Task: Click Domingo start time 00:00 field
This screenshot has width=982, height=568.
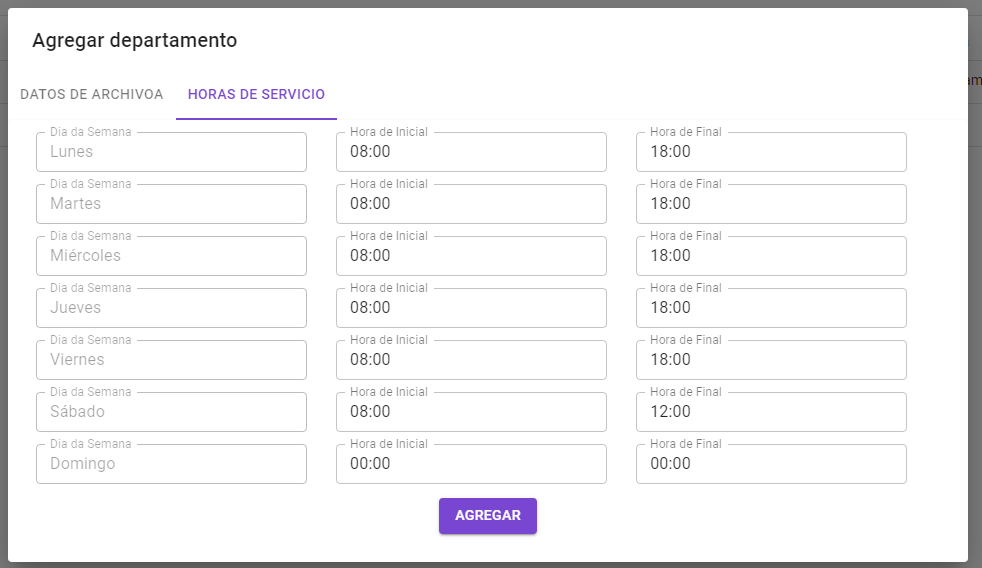Action: 471,463
